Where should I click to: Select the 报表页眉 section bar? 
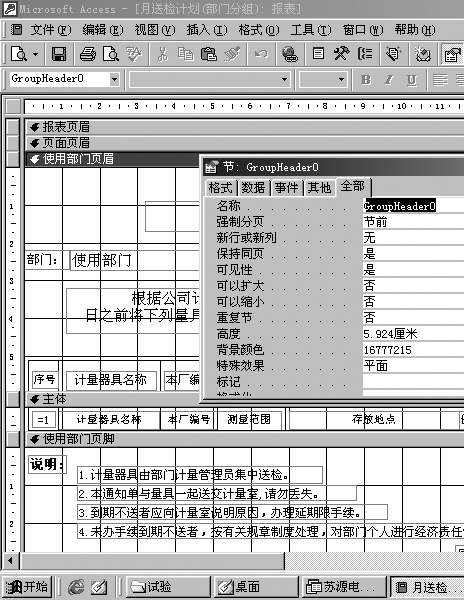pos(245,127)
